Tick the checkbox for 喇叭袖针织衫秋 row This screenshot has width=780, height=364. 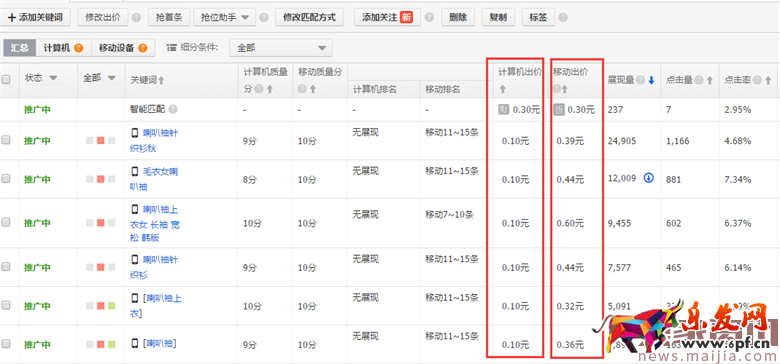coord(6,140)
